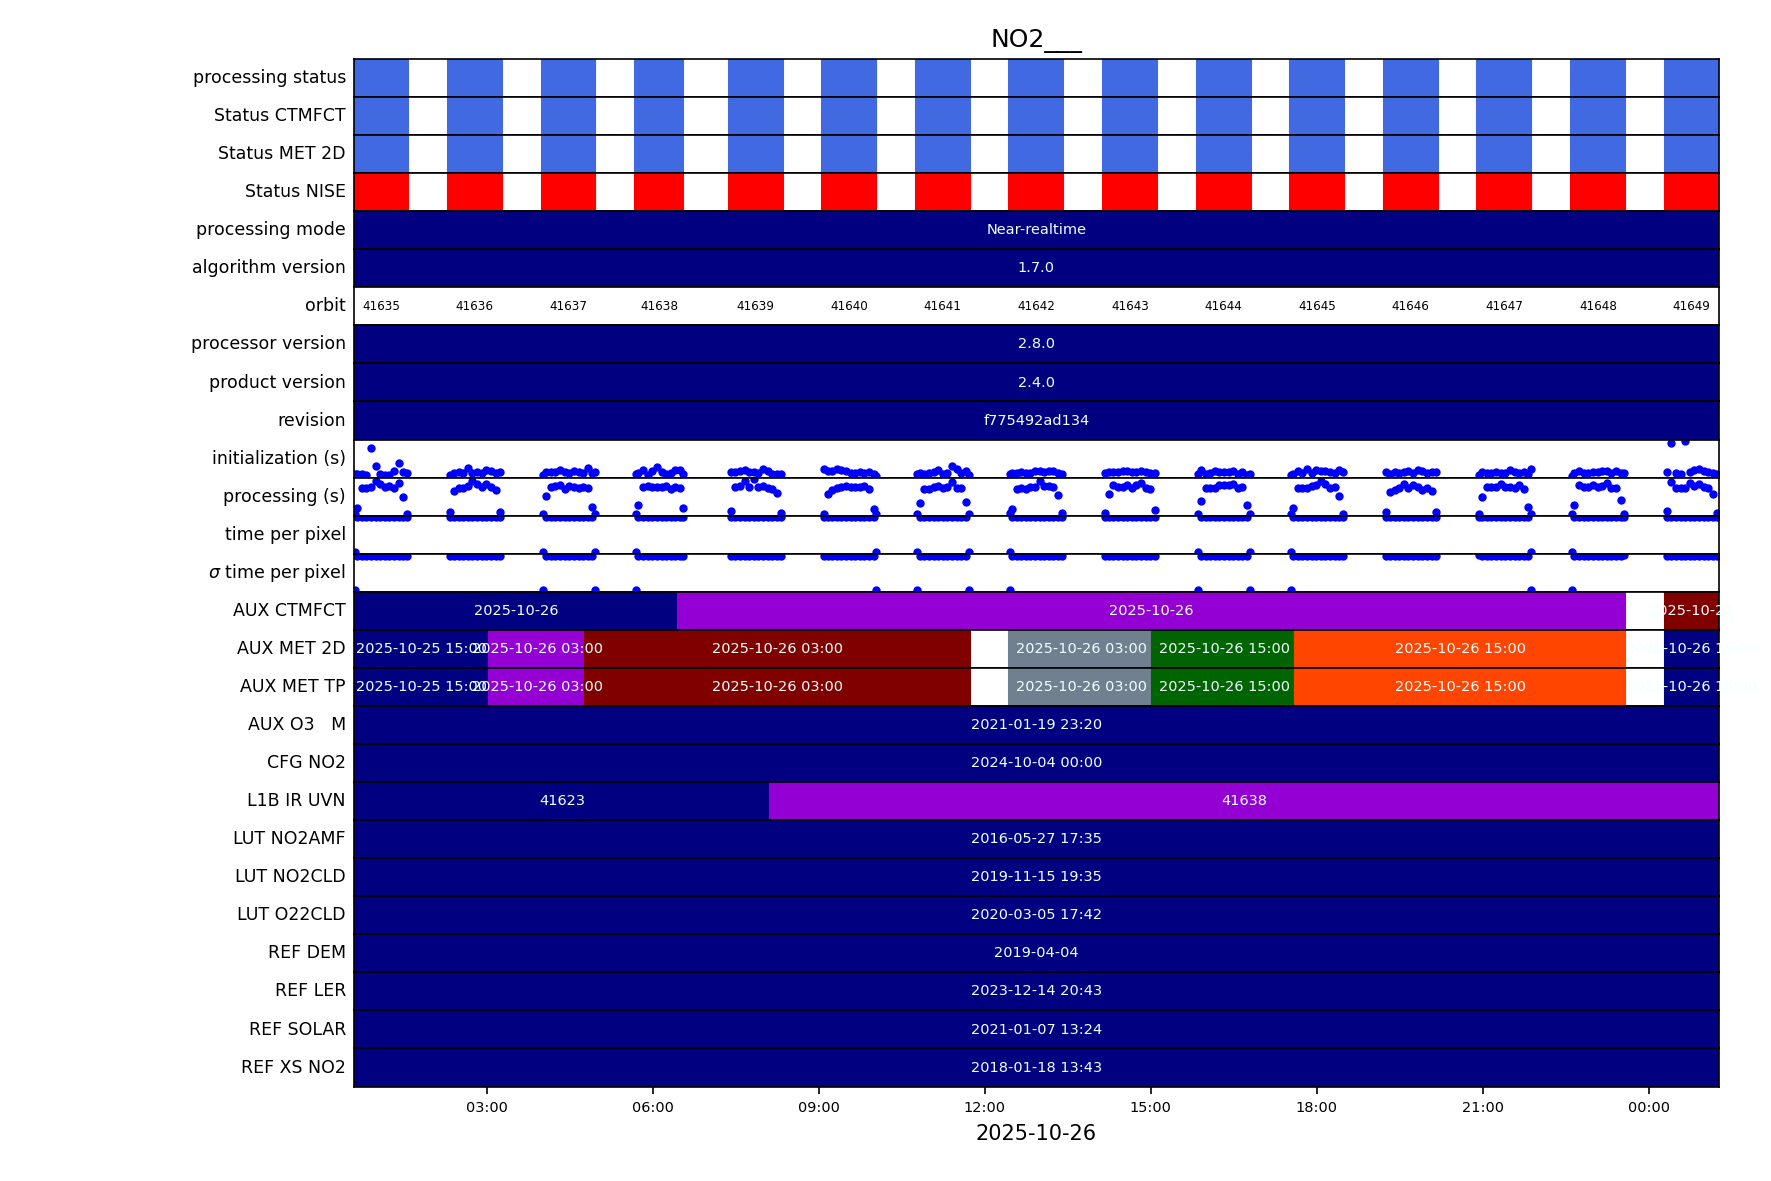Select orbit number 41642 label
This screenshot has width=1771, height=1181.
click(x=1036, y=306)
